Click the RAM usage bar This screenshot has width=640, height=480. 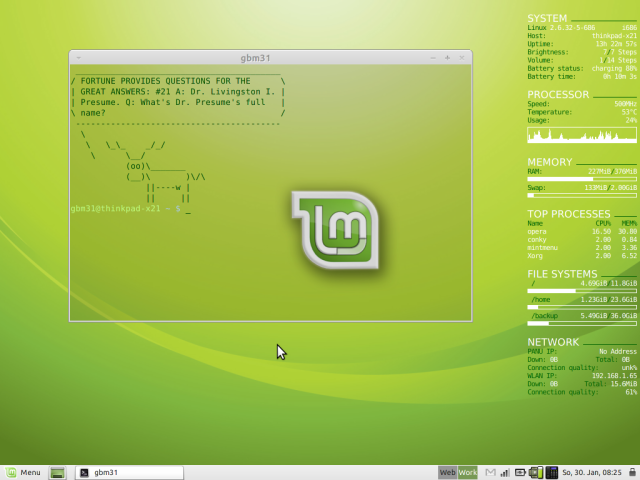tap(582, 179)
